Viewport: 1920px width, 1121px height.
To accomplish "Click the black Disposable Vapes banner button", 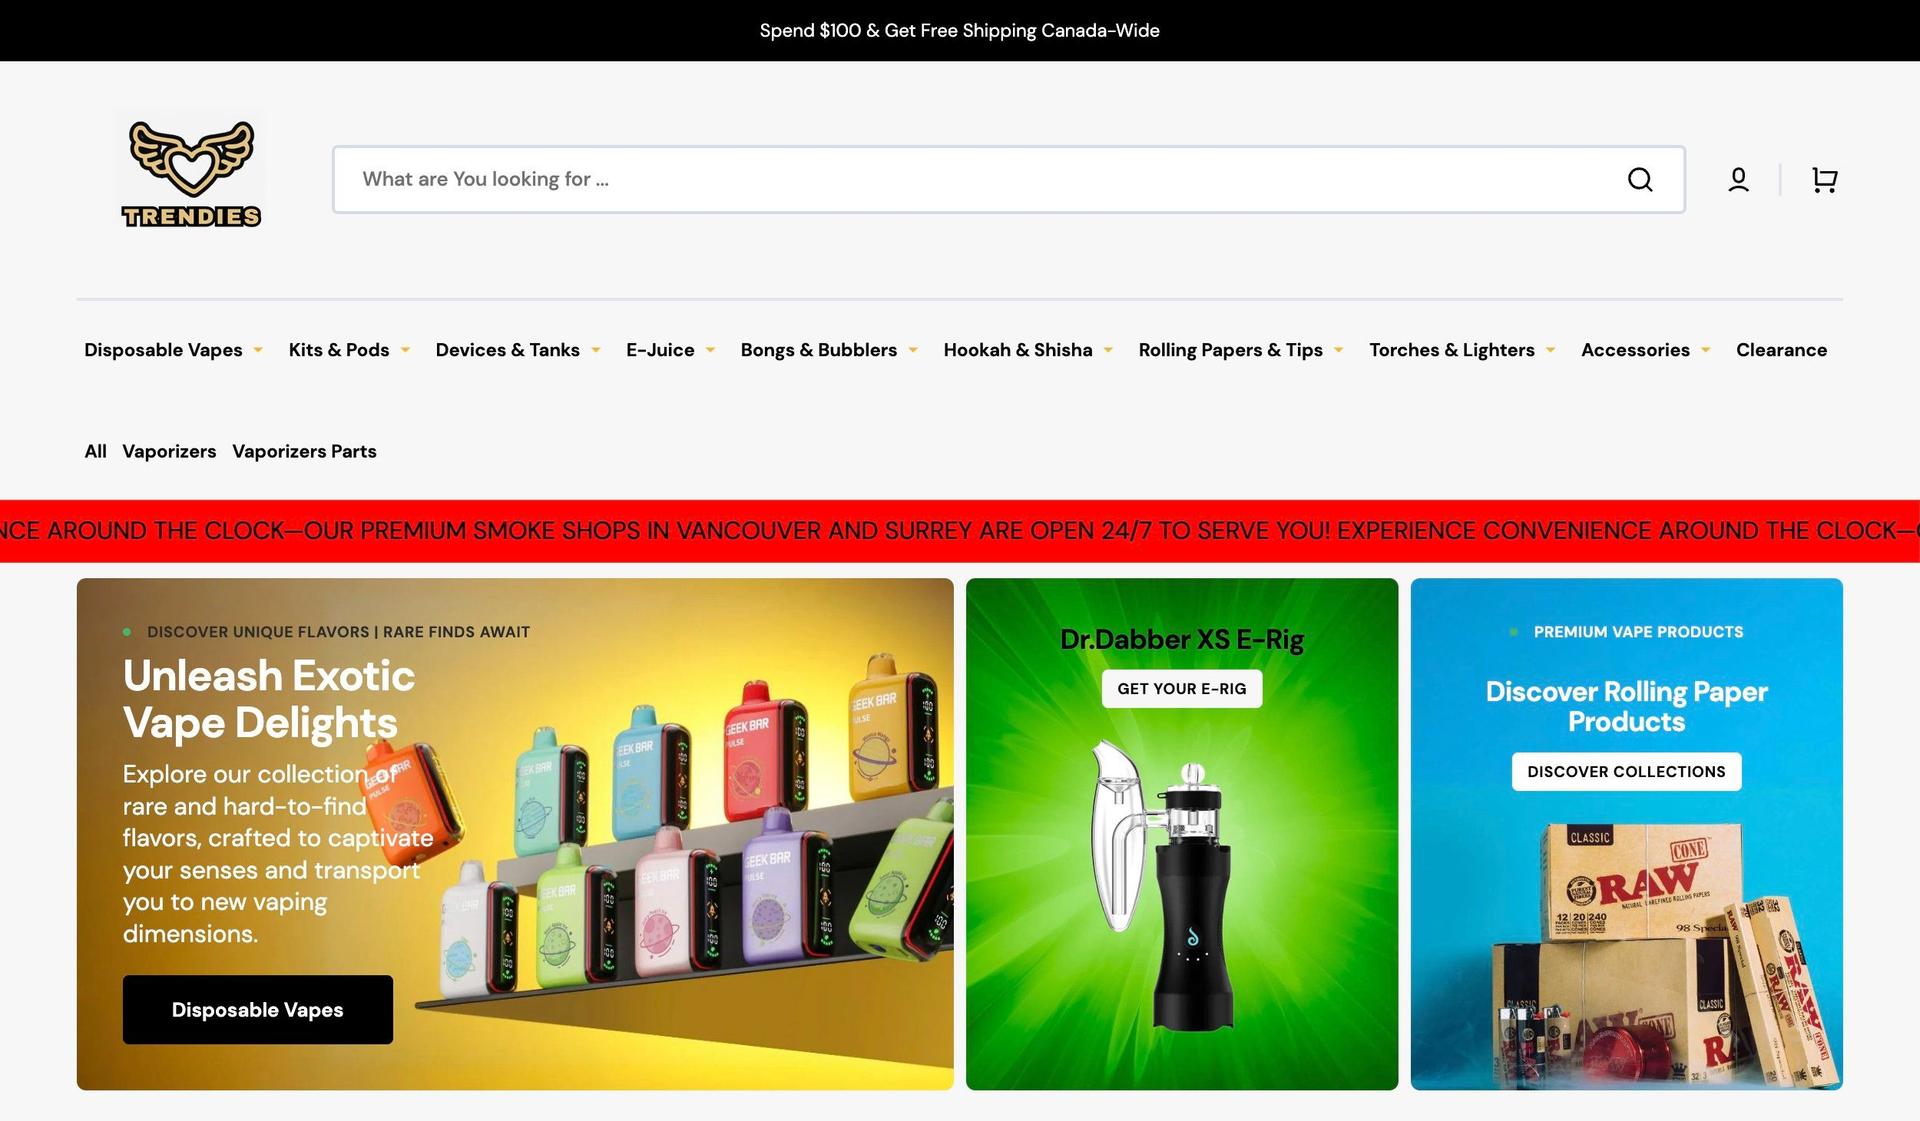I will click(258, 1010).
